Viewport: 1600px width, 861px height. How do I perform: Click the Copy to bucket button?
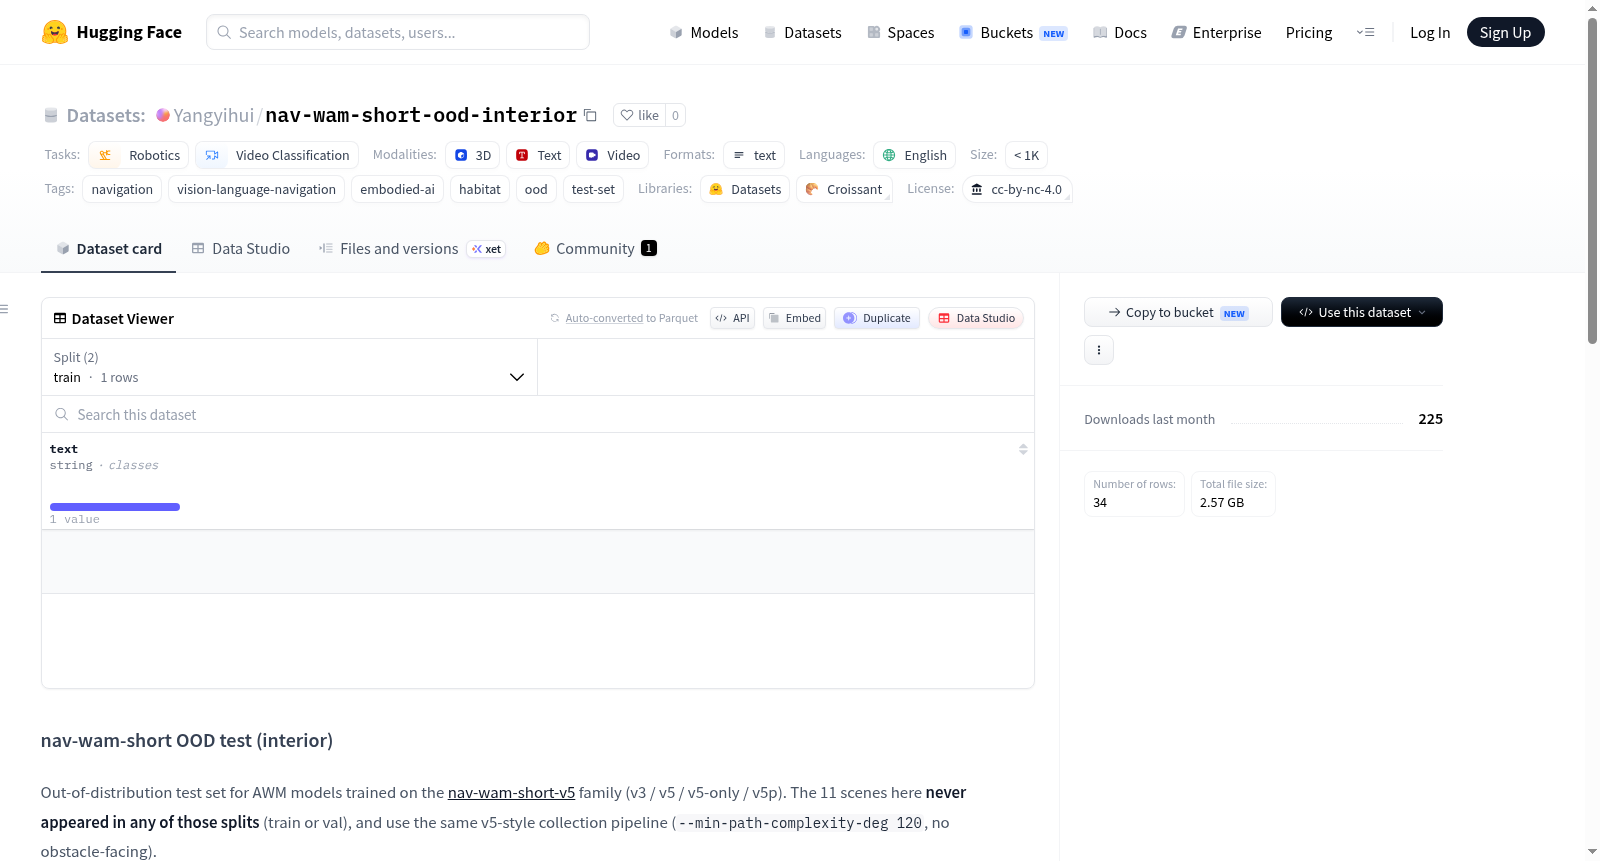(1178, 312)
